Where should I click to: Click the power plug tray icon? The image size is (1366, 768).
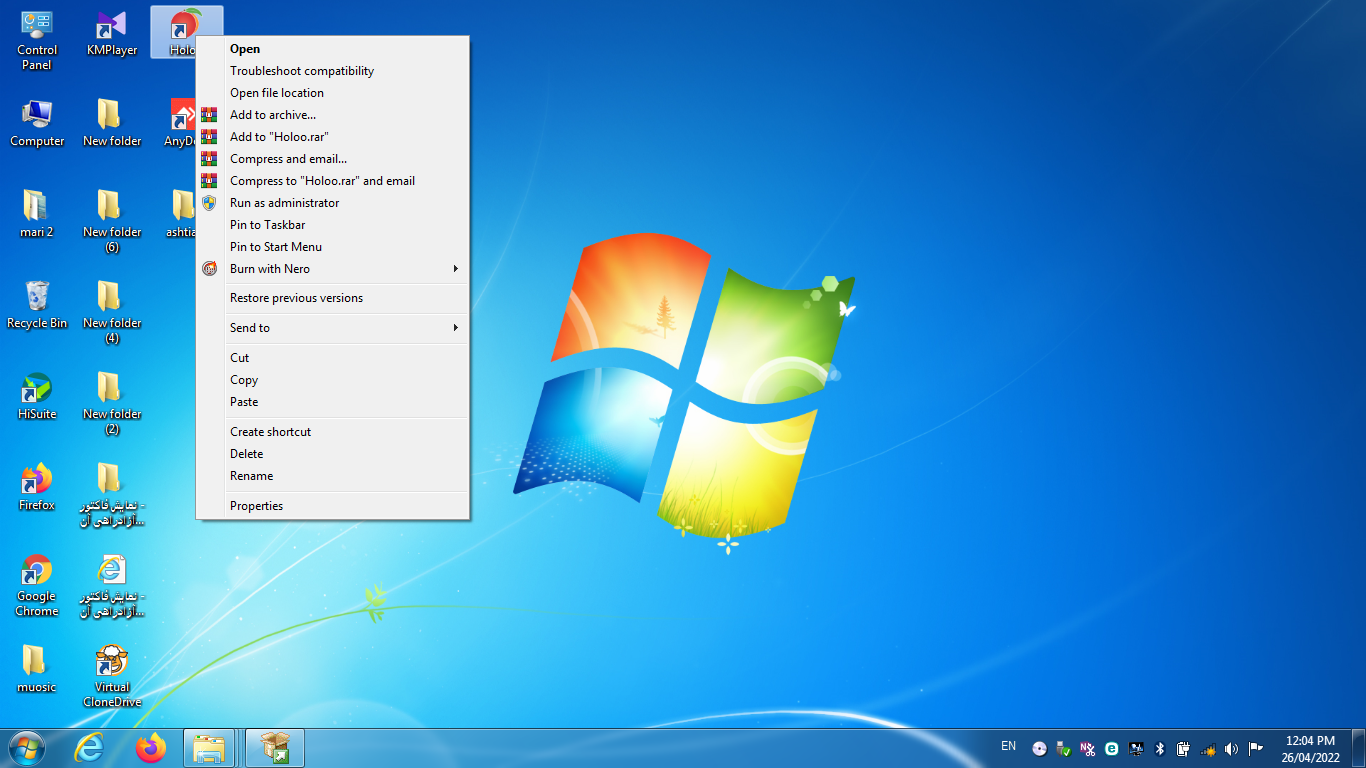tap(1184, 748)
